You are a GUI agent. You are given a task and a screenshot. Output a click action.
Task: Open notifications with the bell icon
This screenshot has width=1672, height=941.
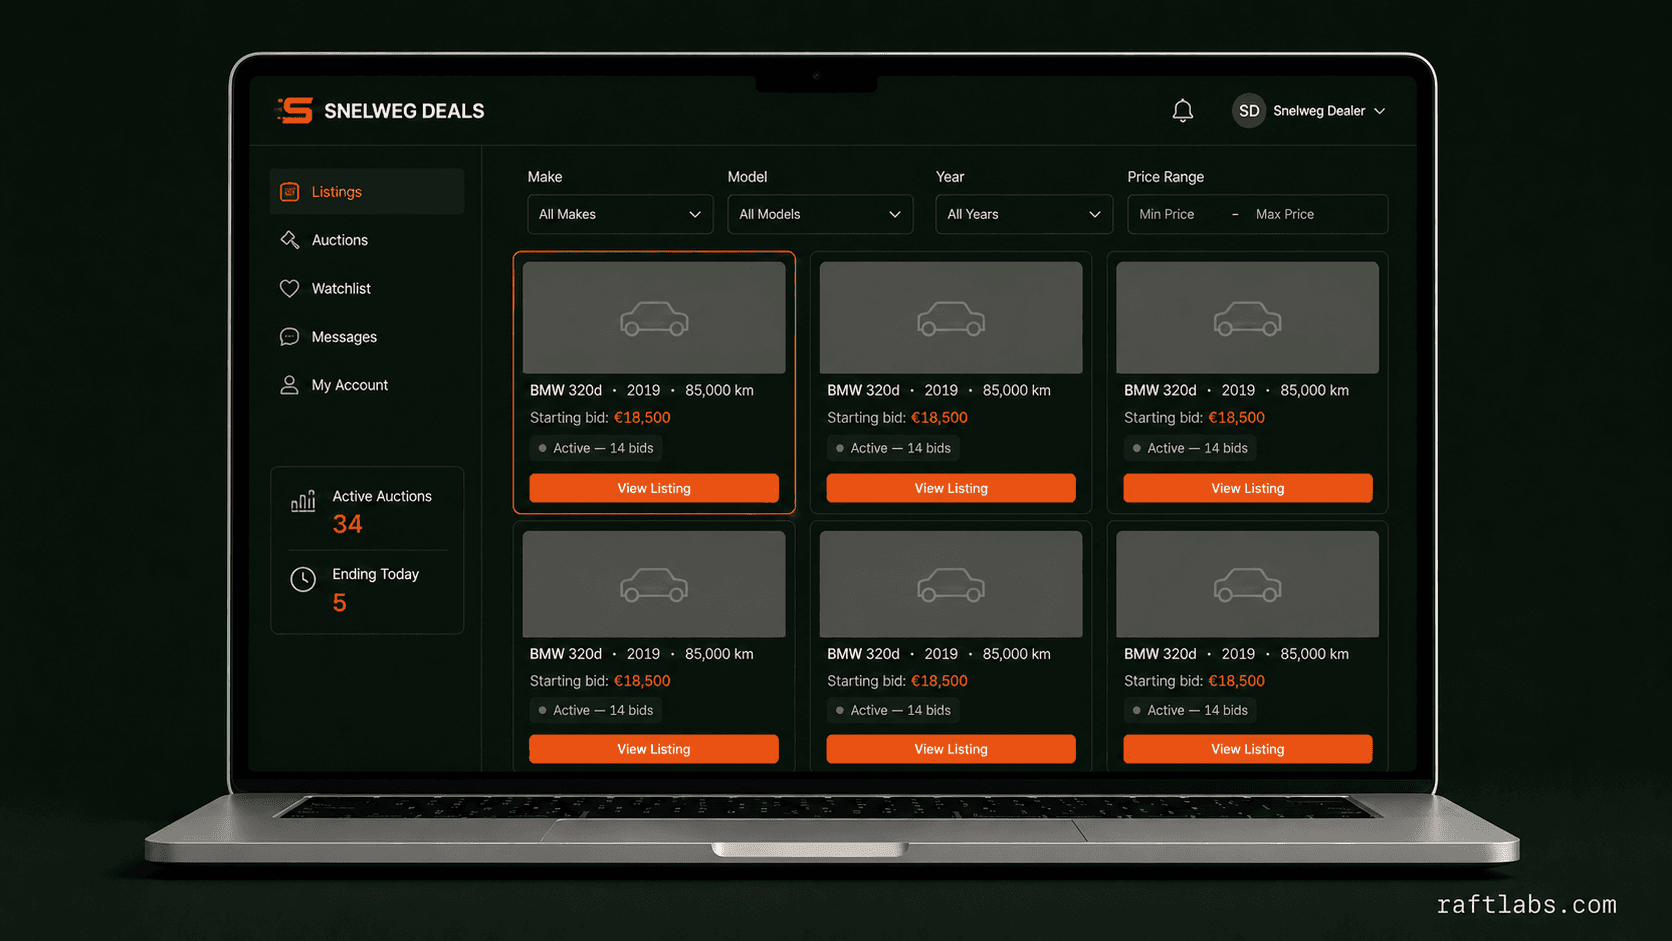pos(1182,111)
